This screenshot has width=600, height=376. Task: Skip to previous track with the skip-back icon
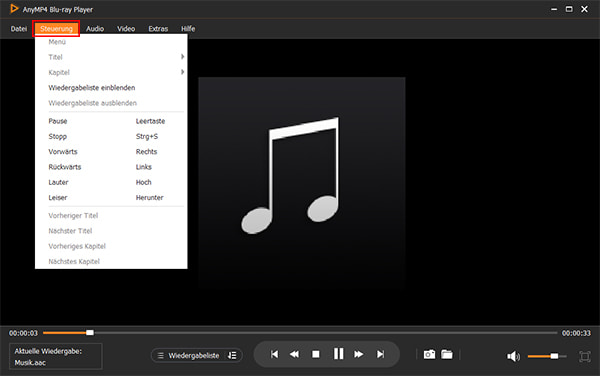tap(274, 355)
